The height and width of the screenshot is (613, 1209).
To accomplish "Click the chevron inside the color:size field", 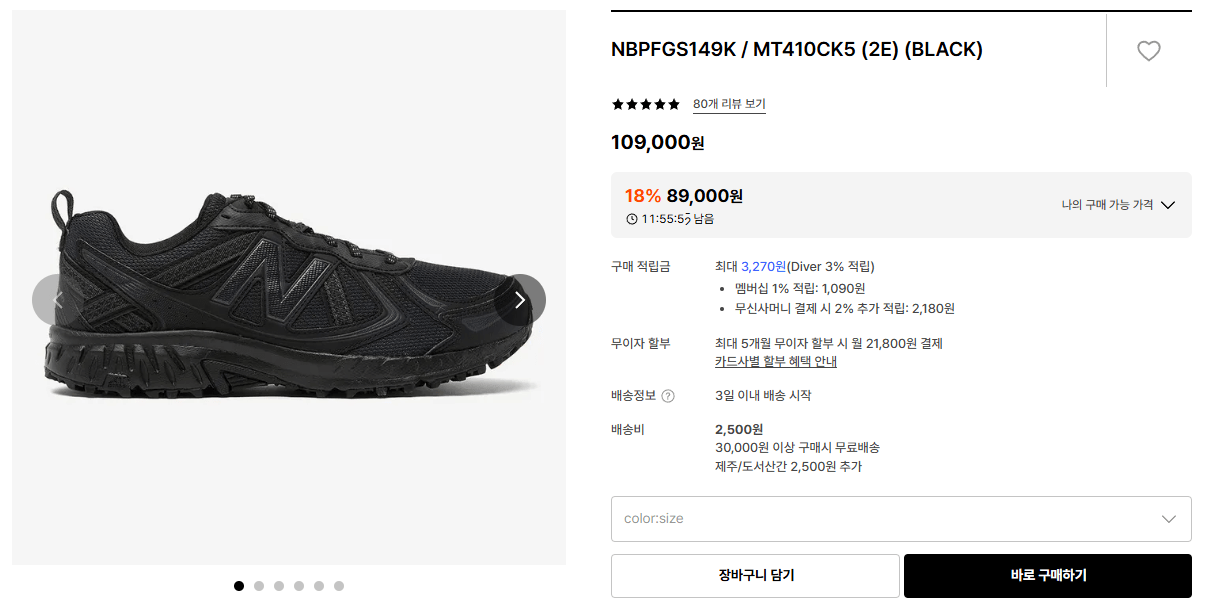I will tap(1167, 518).
